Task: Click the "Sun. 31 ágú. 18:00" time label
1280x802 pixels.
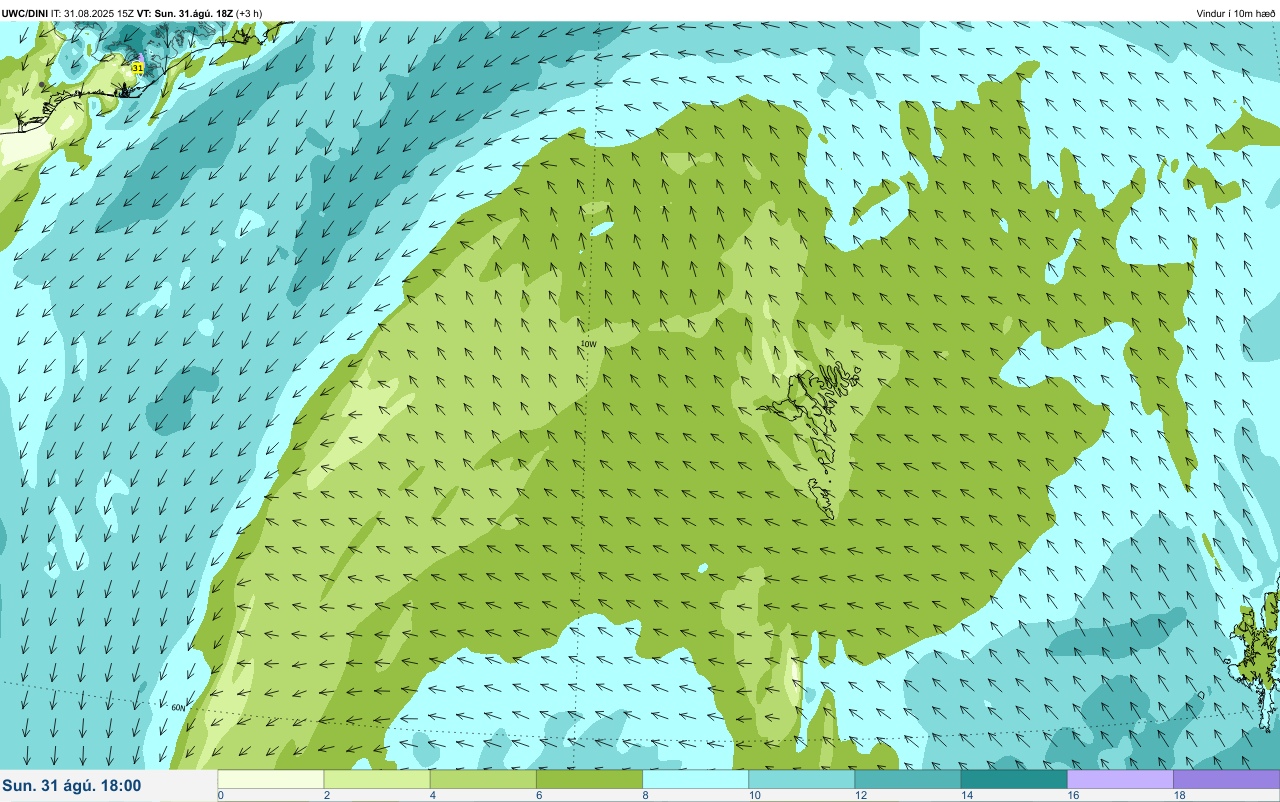Action: click(x=72, y=786)
